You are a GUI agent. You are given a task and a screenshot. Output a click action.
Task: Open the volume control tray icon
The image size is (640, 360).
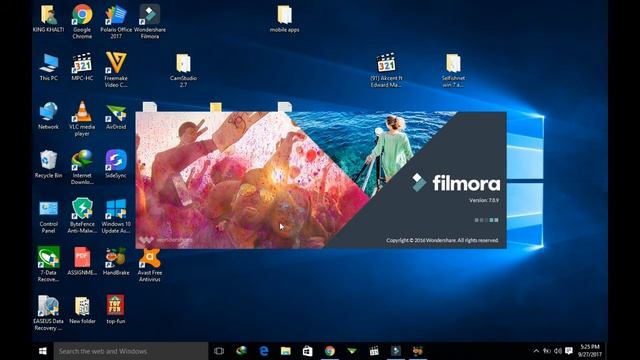[558, 351]
